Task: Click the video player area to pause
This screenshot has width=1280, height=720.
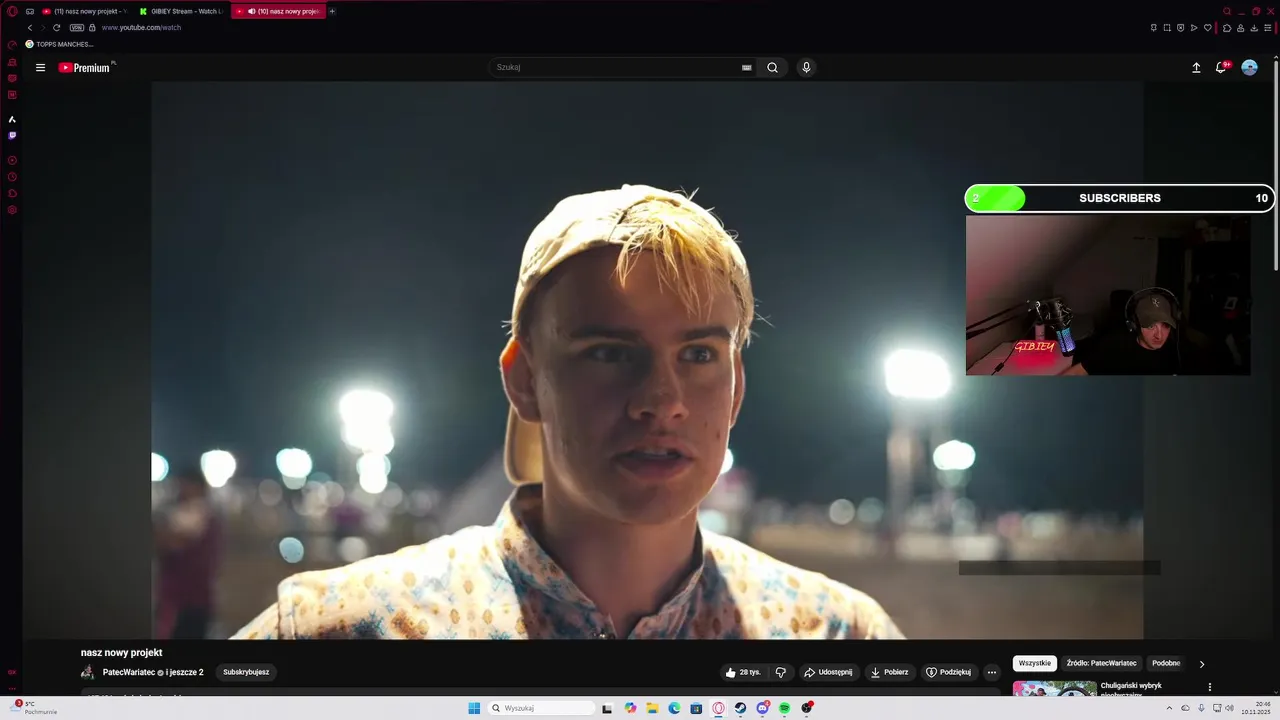Action: point(647,360)
